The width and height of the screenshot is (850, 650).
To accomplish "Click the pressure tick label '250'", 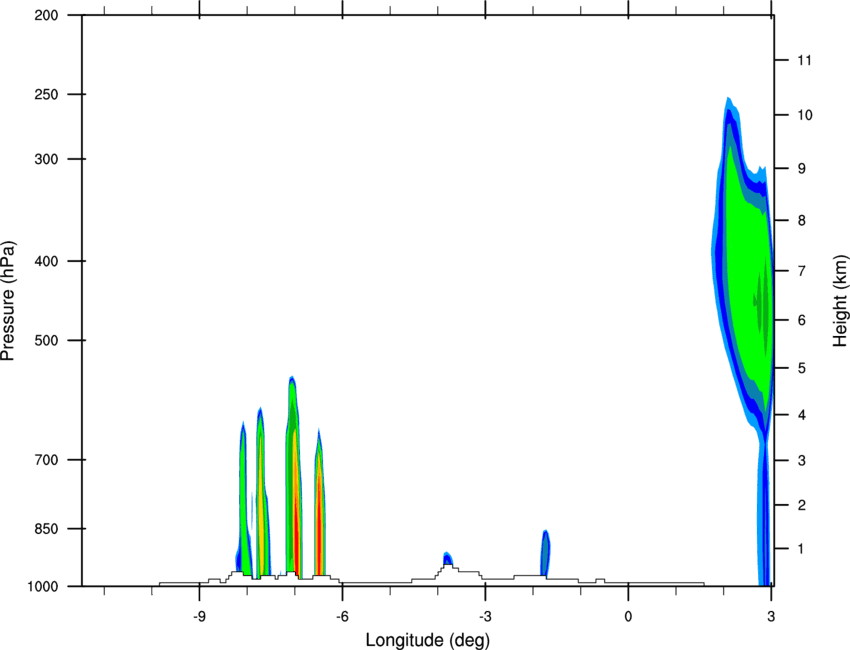I will pyautogui.click(x=46, y=94).
